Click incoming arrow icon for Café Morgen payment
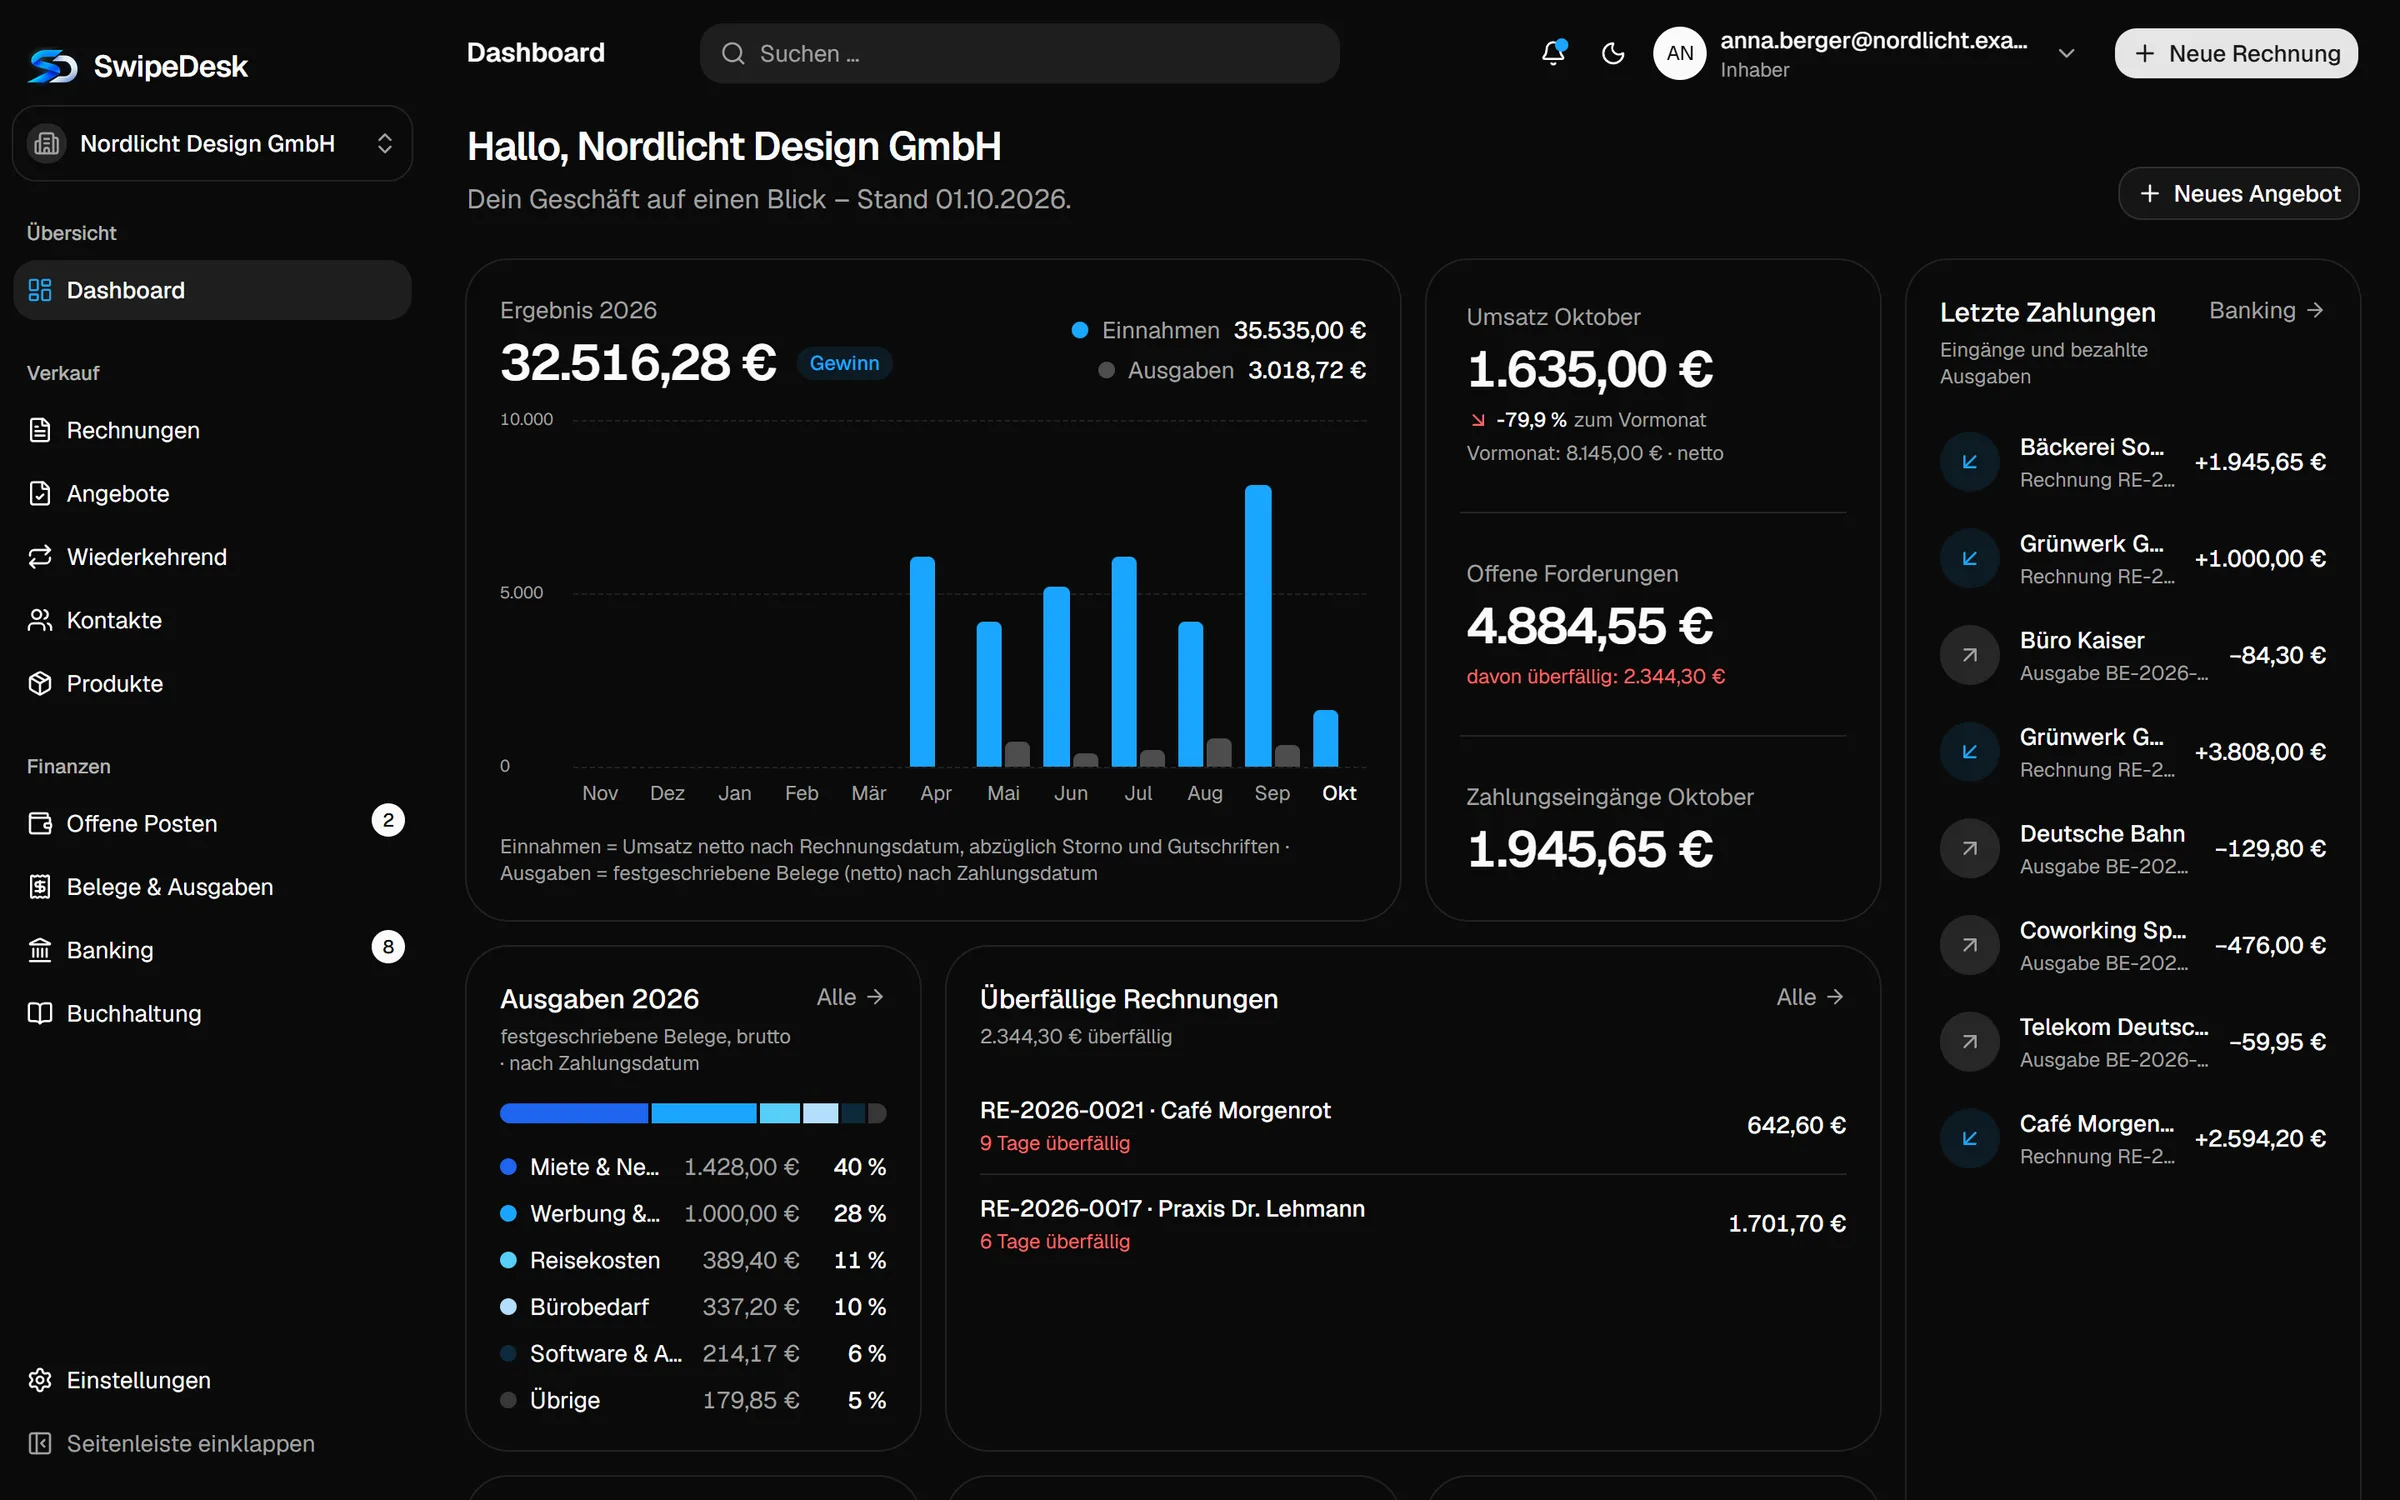The height and width of the screenshot is (1500, 2400). (1969, 1138)
